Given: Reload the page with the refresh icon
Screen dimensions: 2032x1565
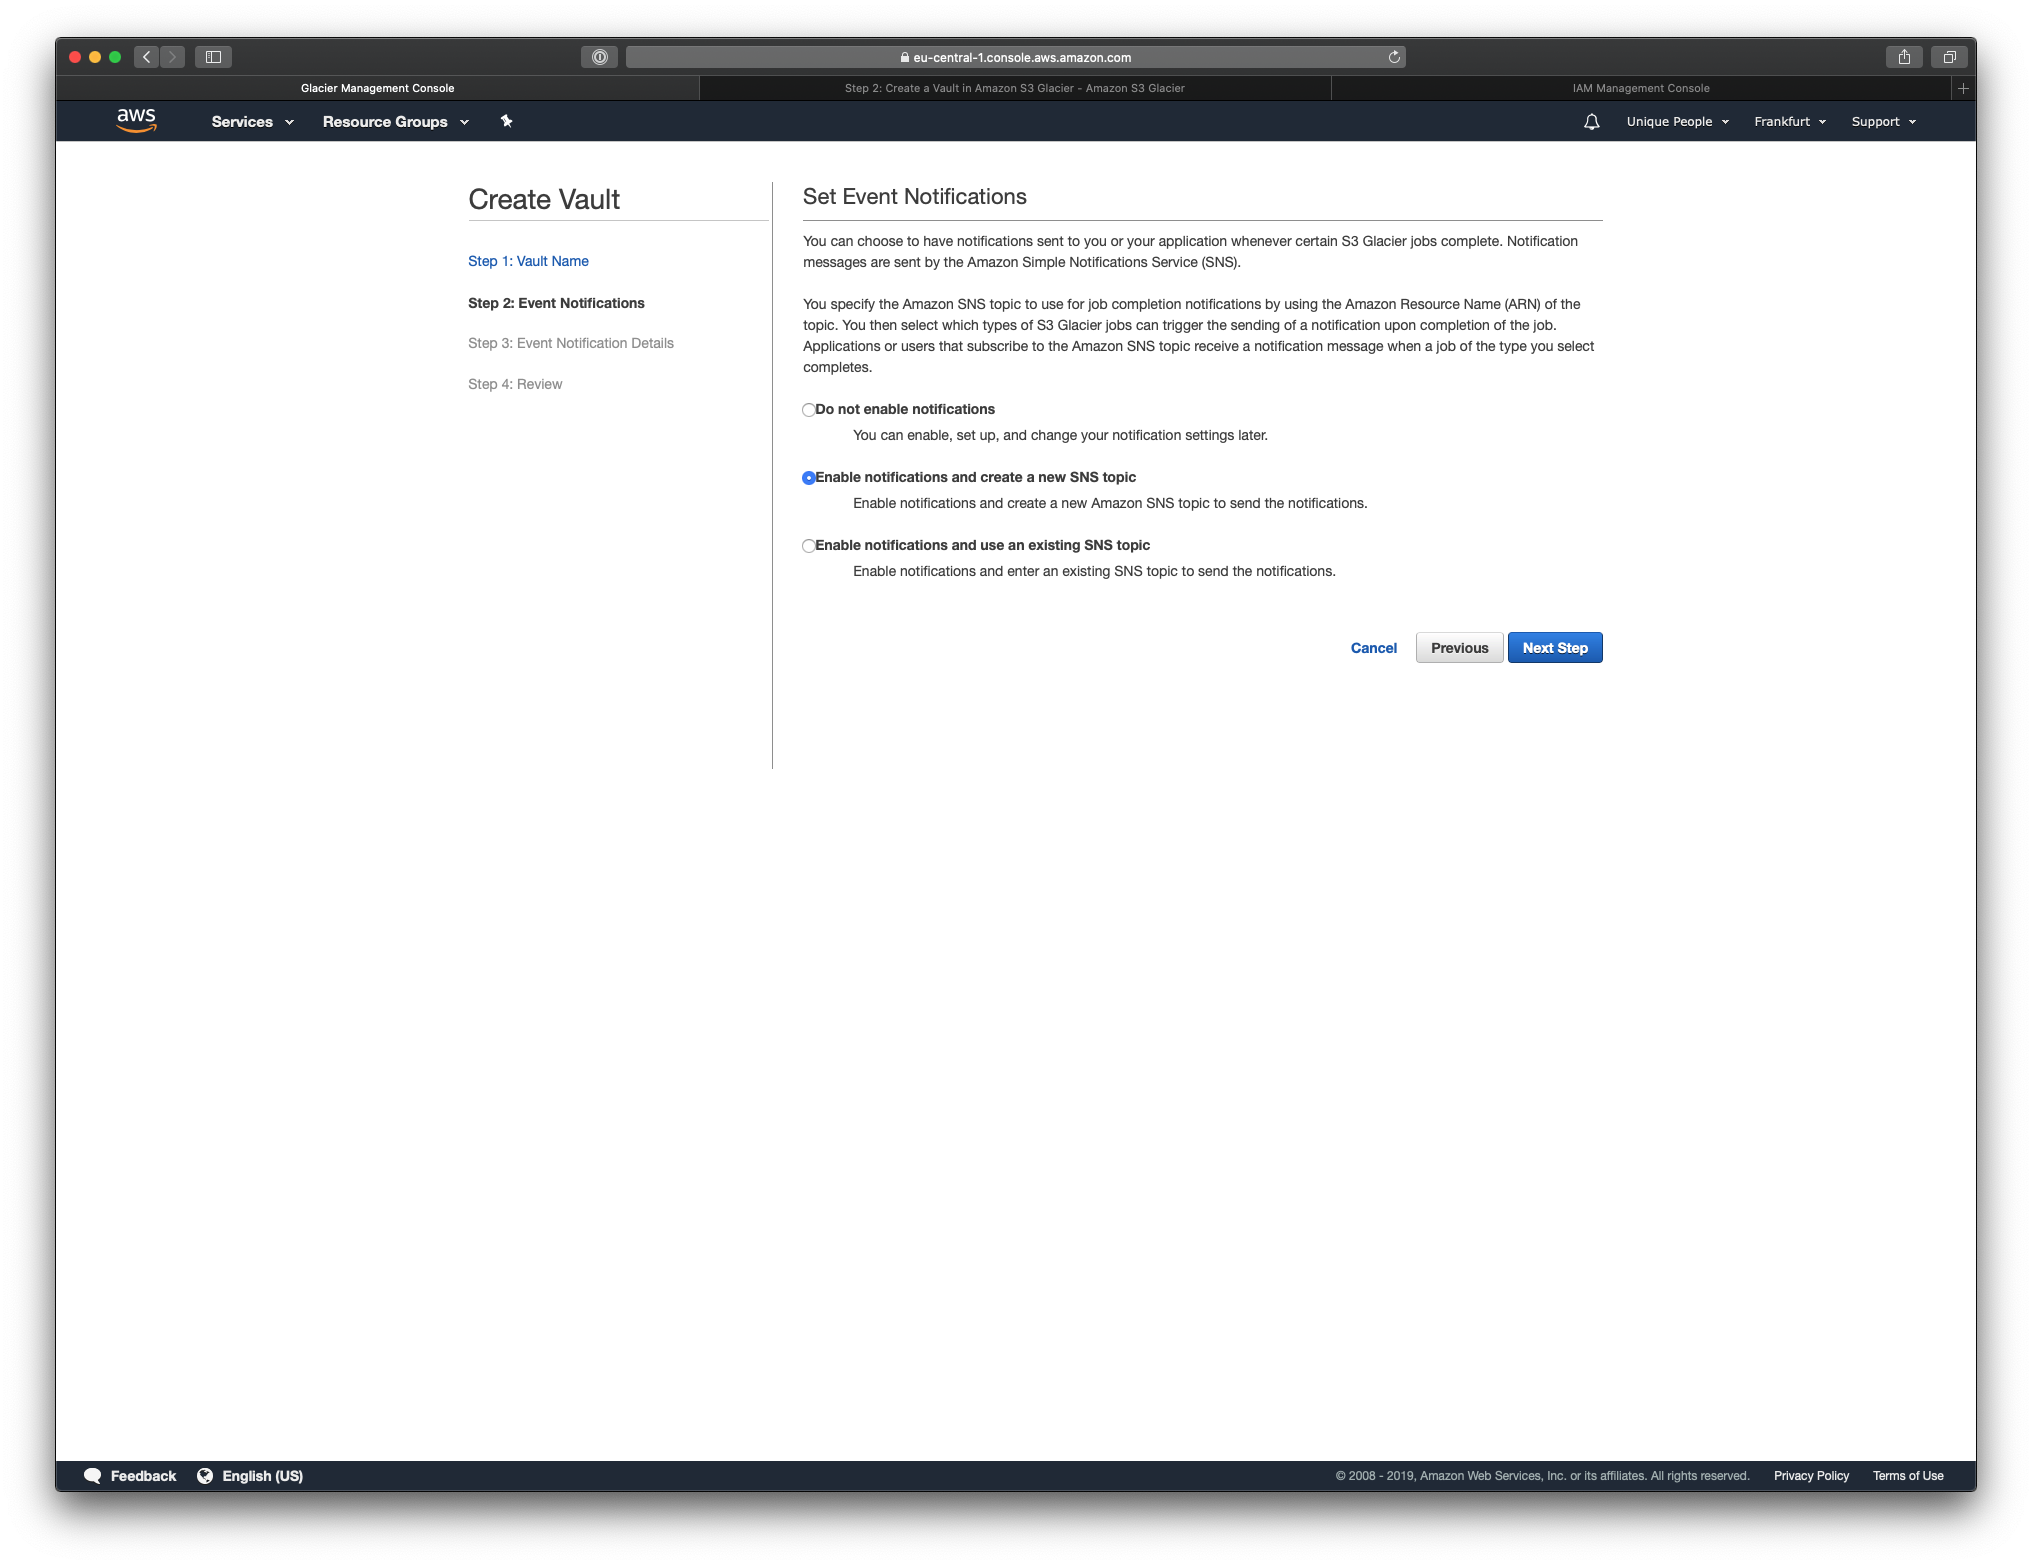Looking at the screenshot, I should click(x=1394, y=57).
